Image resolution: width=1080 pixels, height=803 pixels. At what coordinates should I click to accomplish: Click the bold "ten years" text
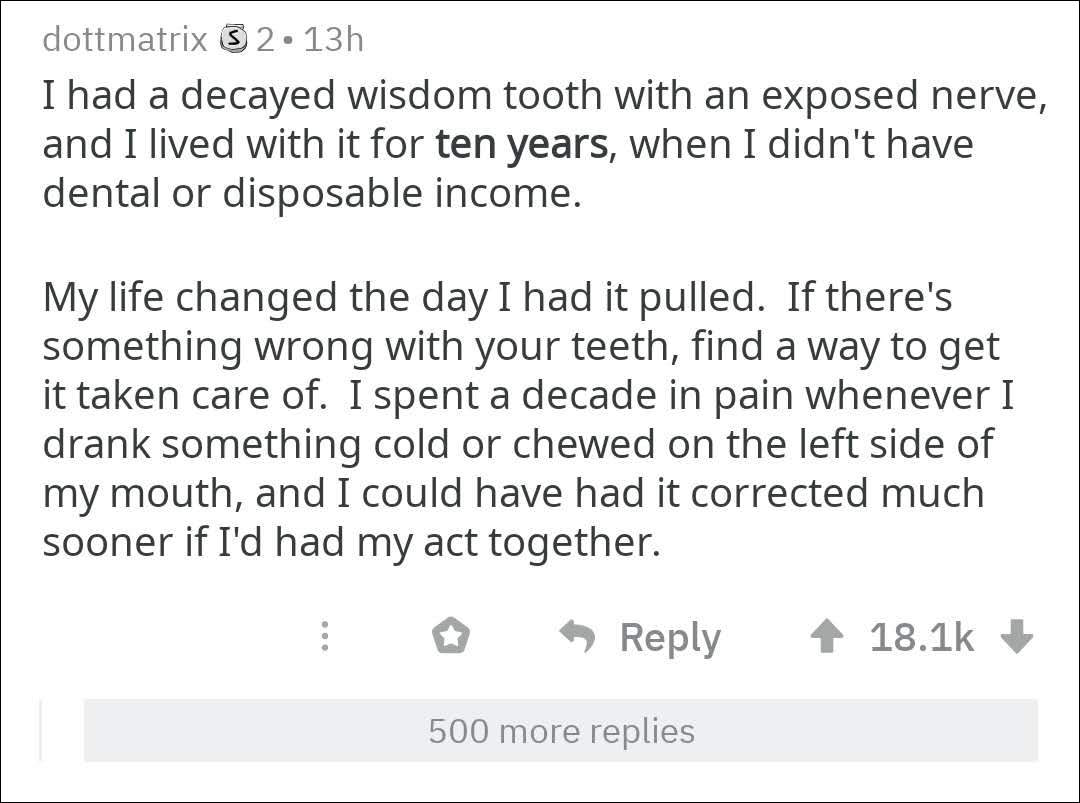point(521,145)
